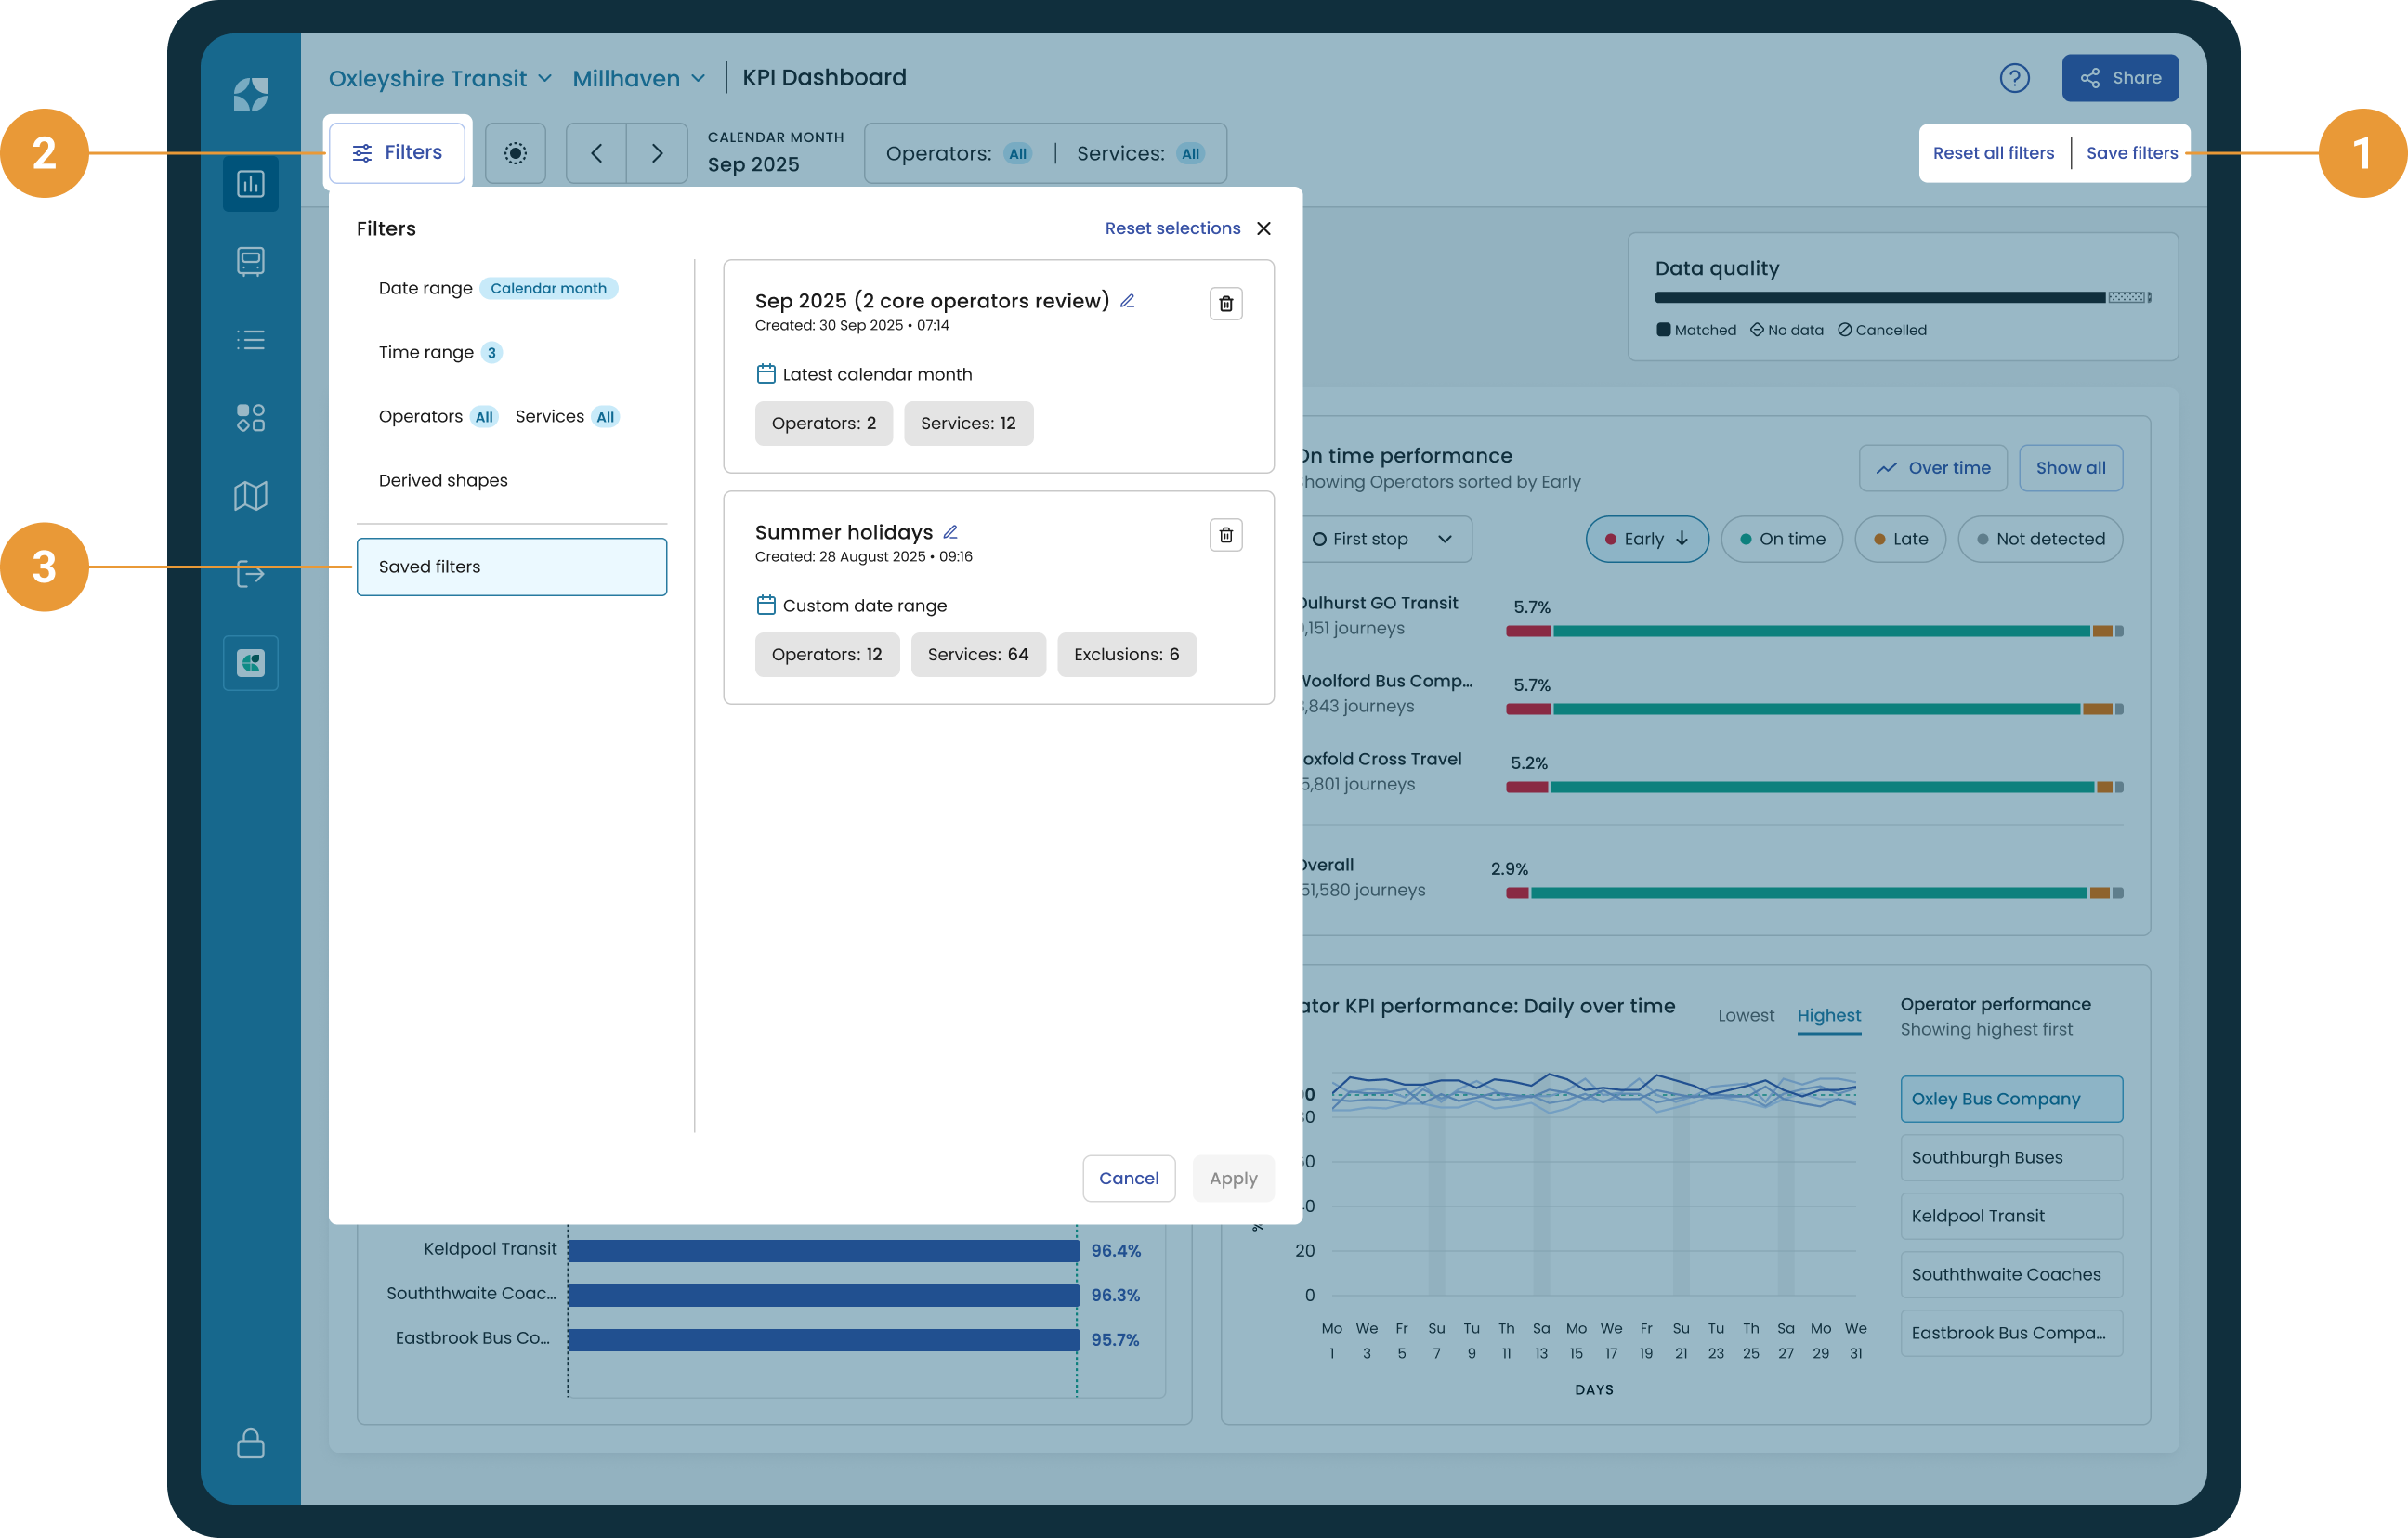The image size is (2408, 1538).
Task: Delete the Summer holidays saved filter
Action: (x=1225, y=535)
